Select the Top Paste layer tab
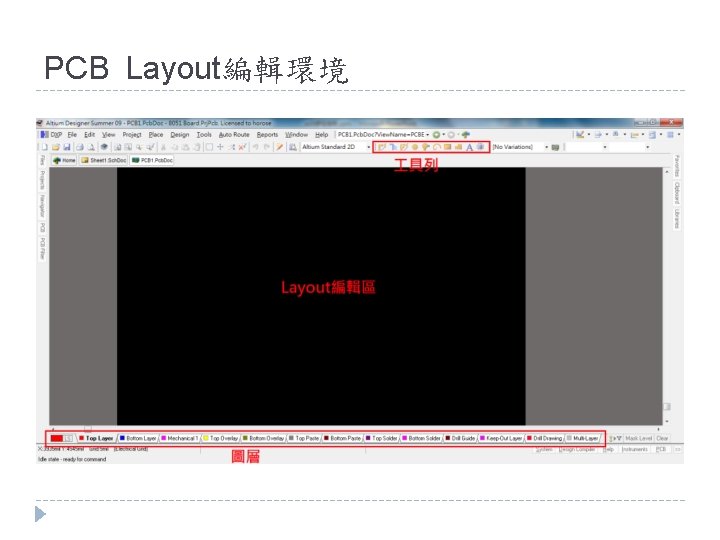This screenshot has width=720, height=540. tap(304, 438)
